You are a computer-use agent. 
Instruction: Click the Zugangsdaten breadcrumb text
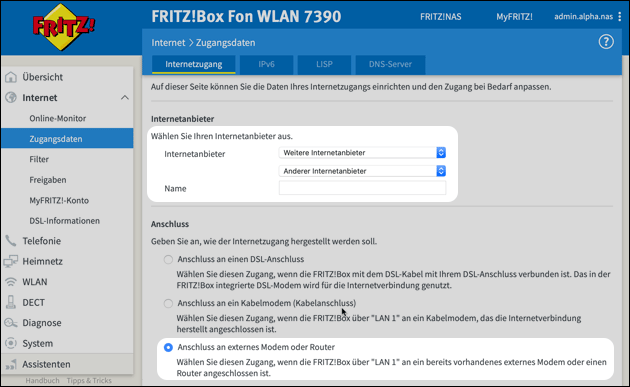pos(225,43)
